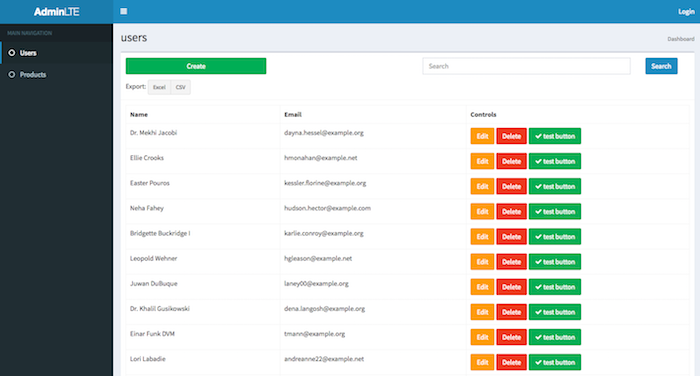Open the AdminLTE logo home link
This screenshot has height=376, width=700.
point(56,12)
